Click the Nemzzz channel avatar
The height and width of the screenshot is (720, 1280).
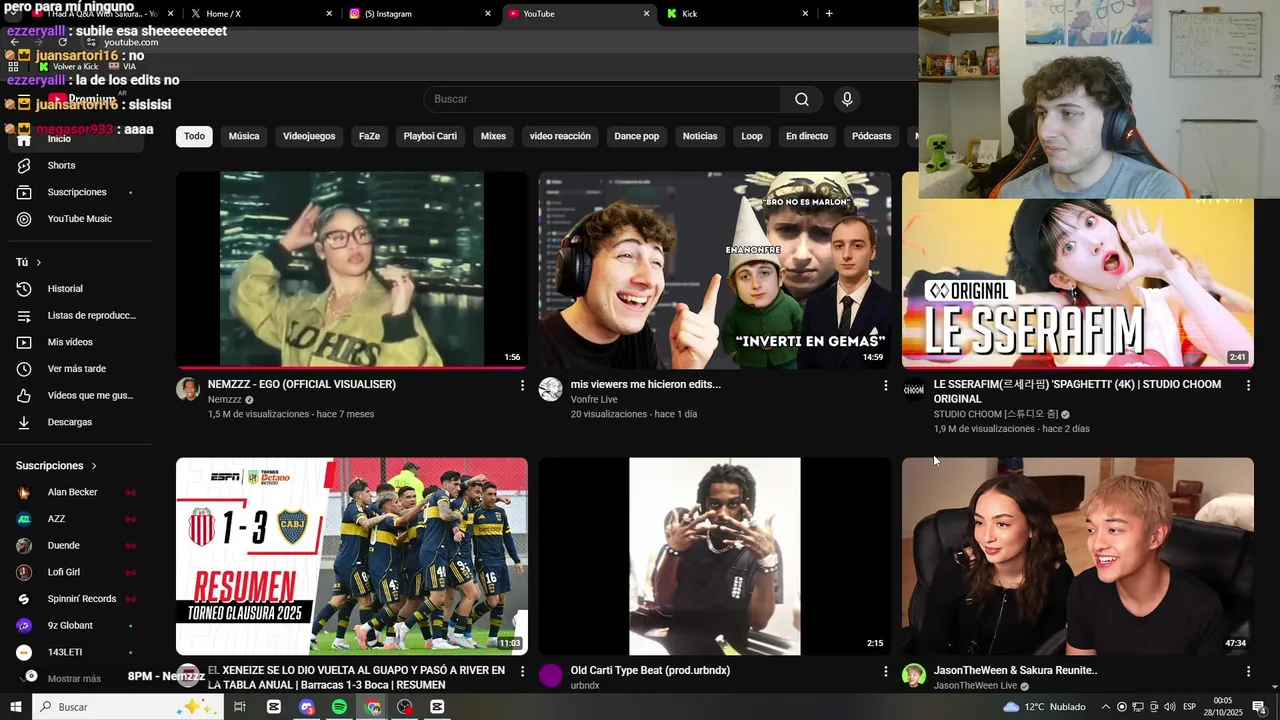coord(188,389)
